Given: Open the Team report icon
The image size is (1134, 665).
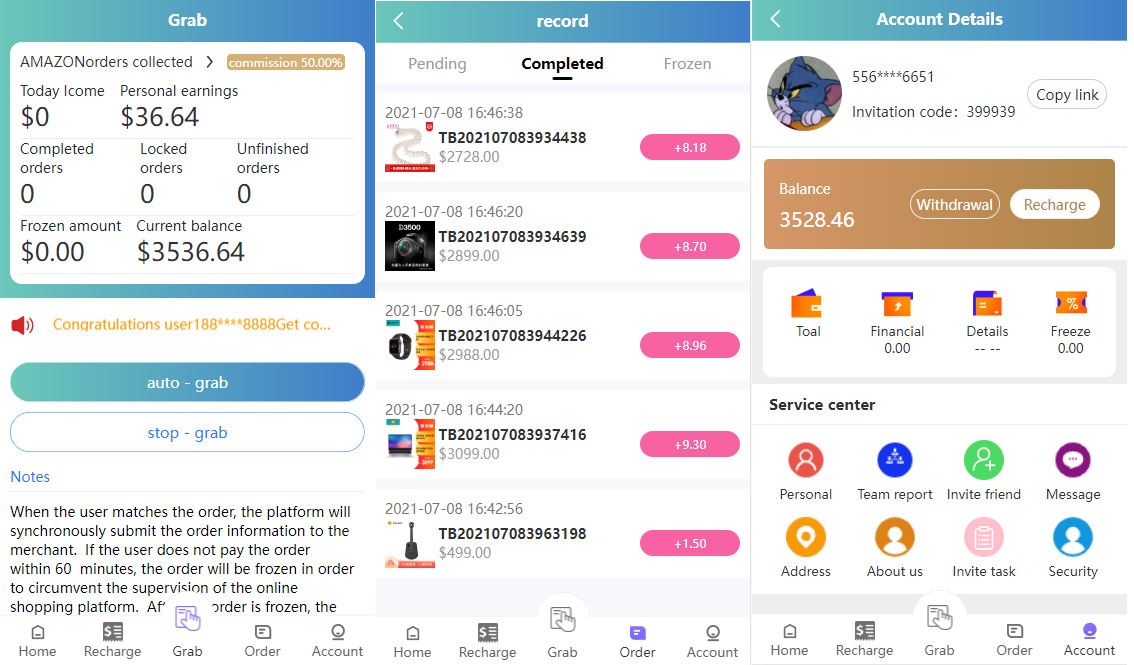Looking at the screenshot, I should click(895, 460).
